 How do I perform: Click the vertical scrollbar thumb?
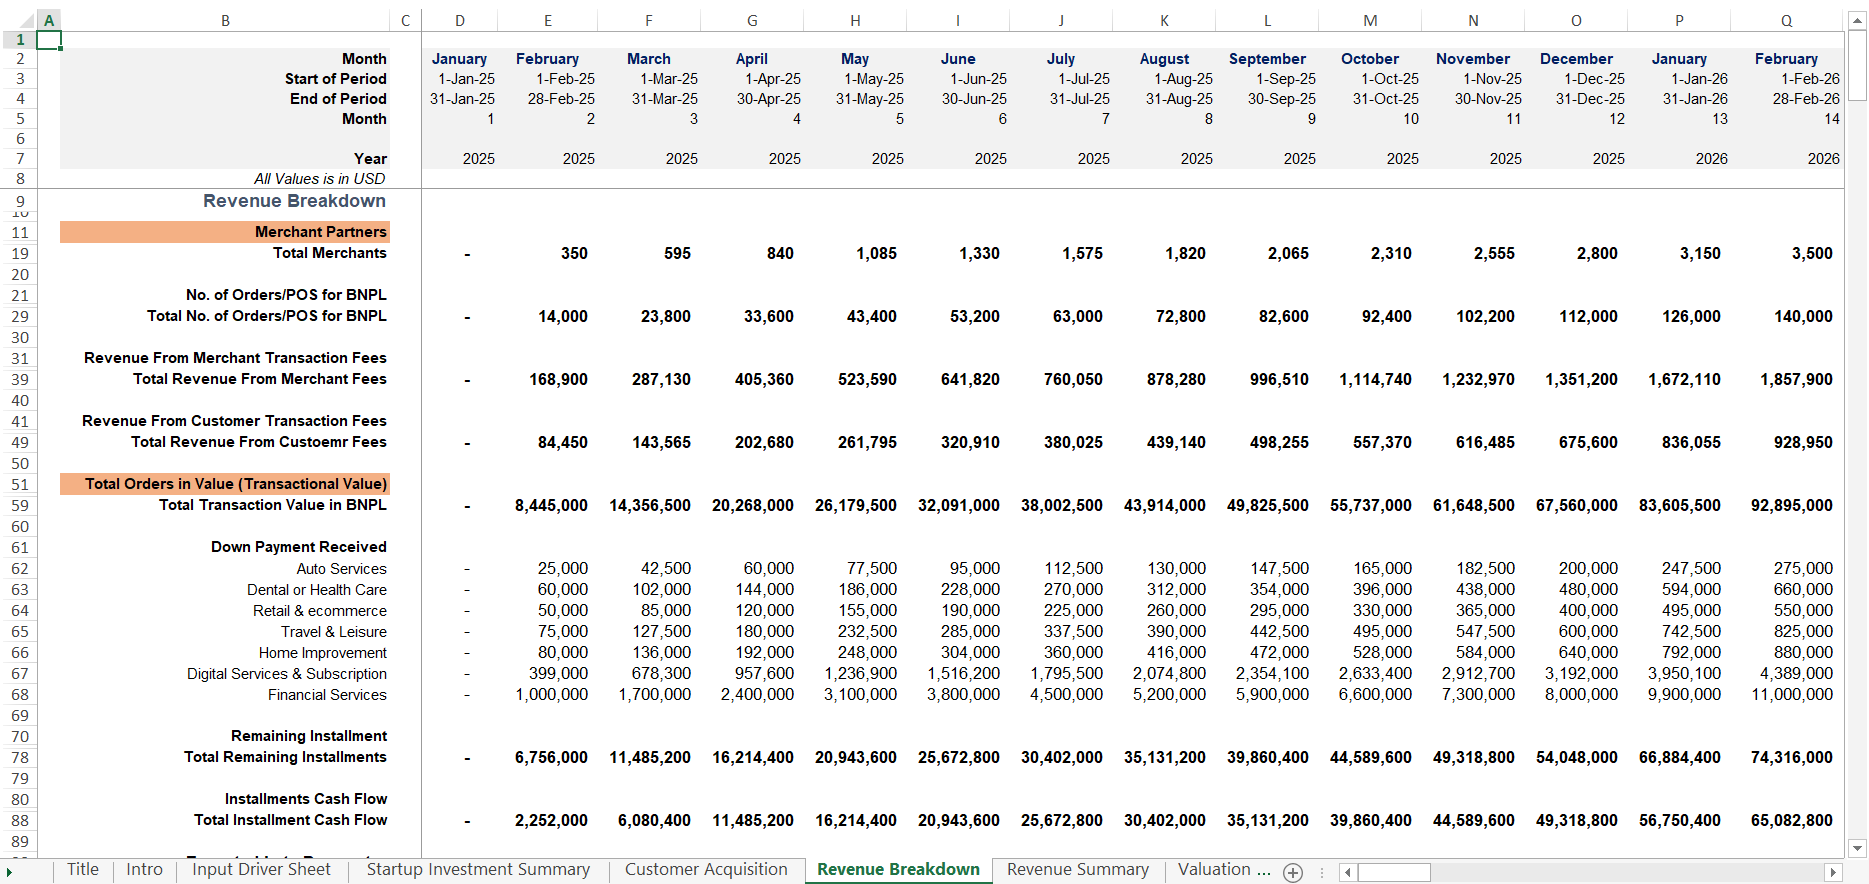pyautogui.click(x=1858, y=65)
